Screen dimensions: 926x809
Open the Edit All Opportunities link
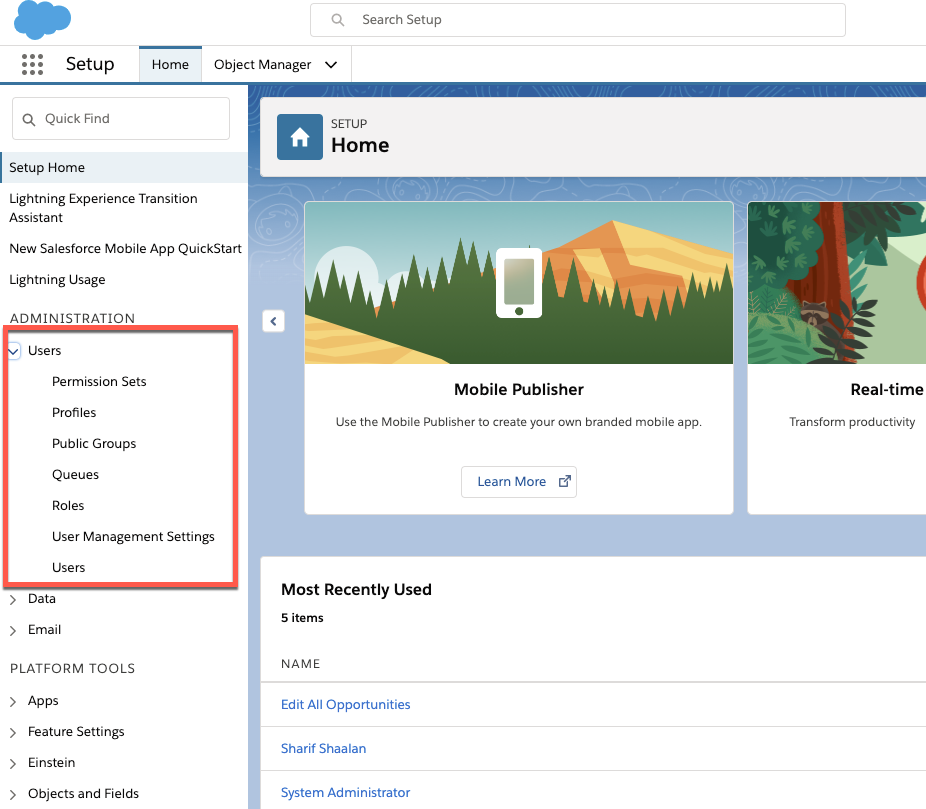345,704
